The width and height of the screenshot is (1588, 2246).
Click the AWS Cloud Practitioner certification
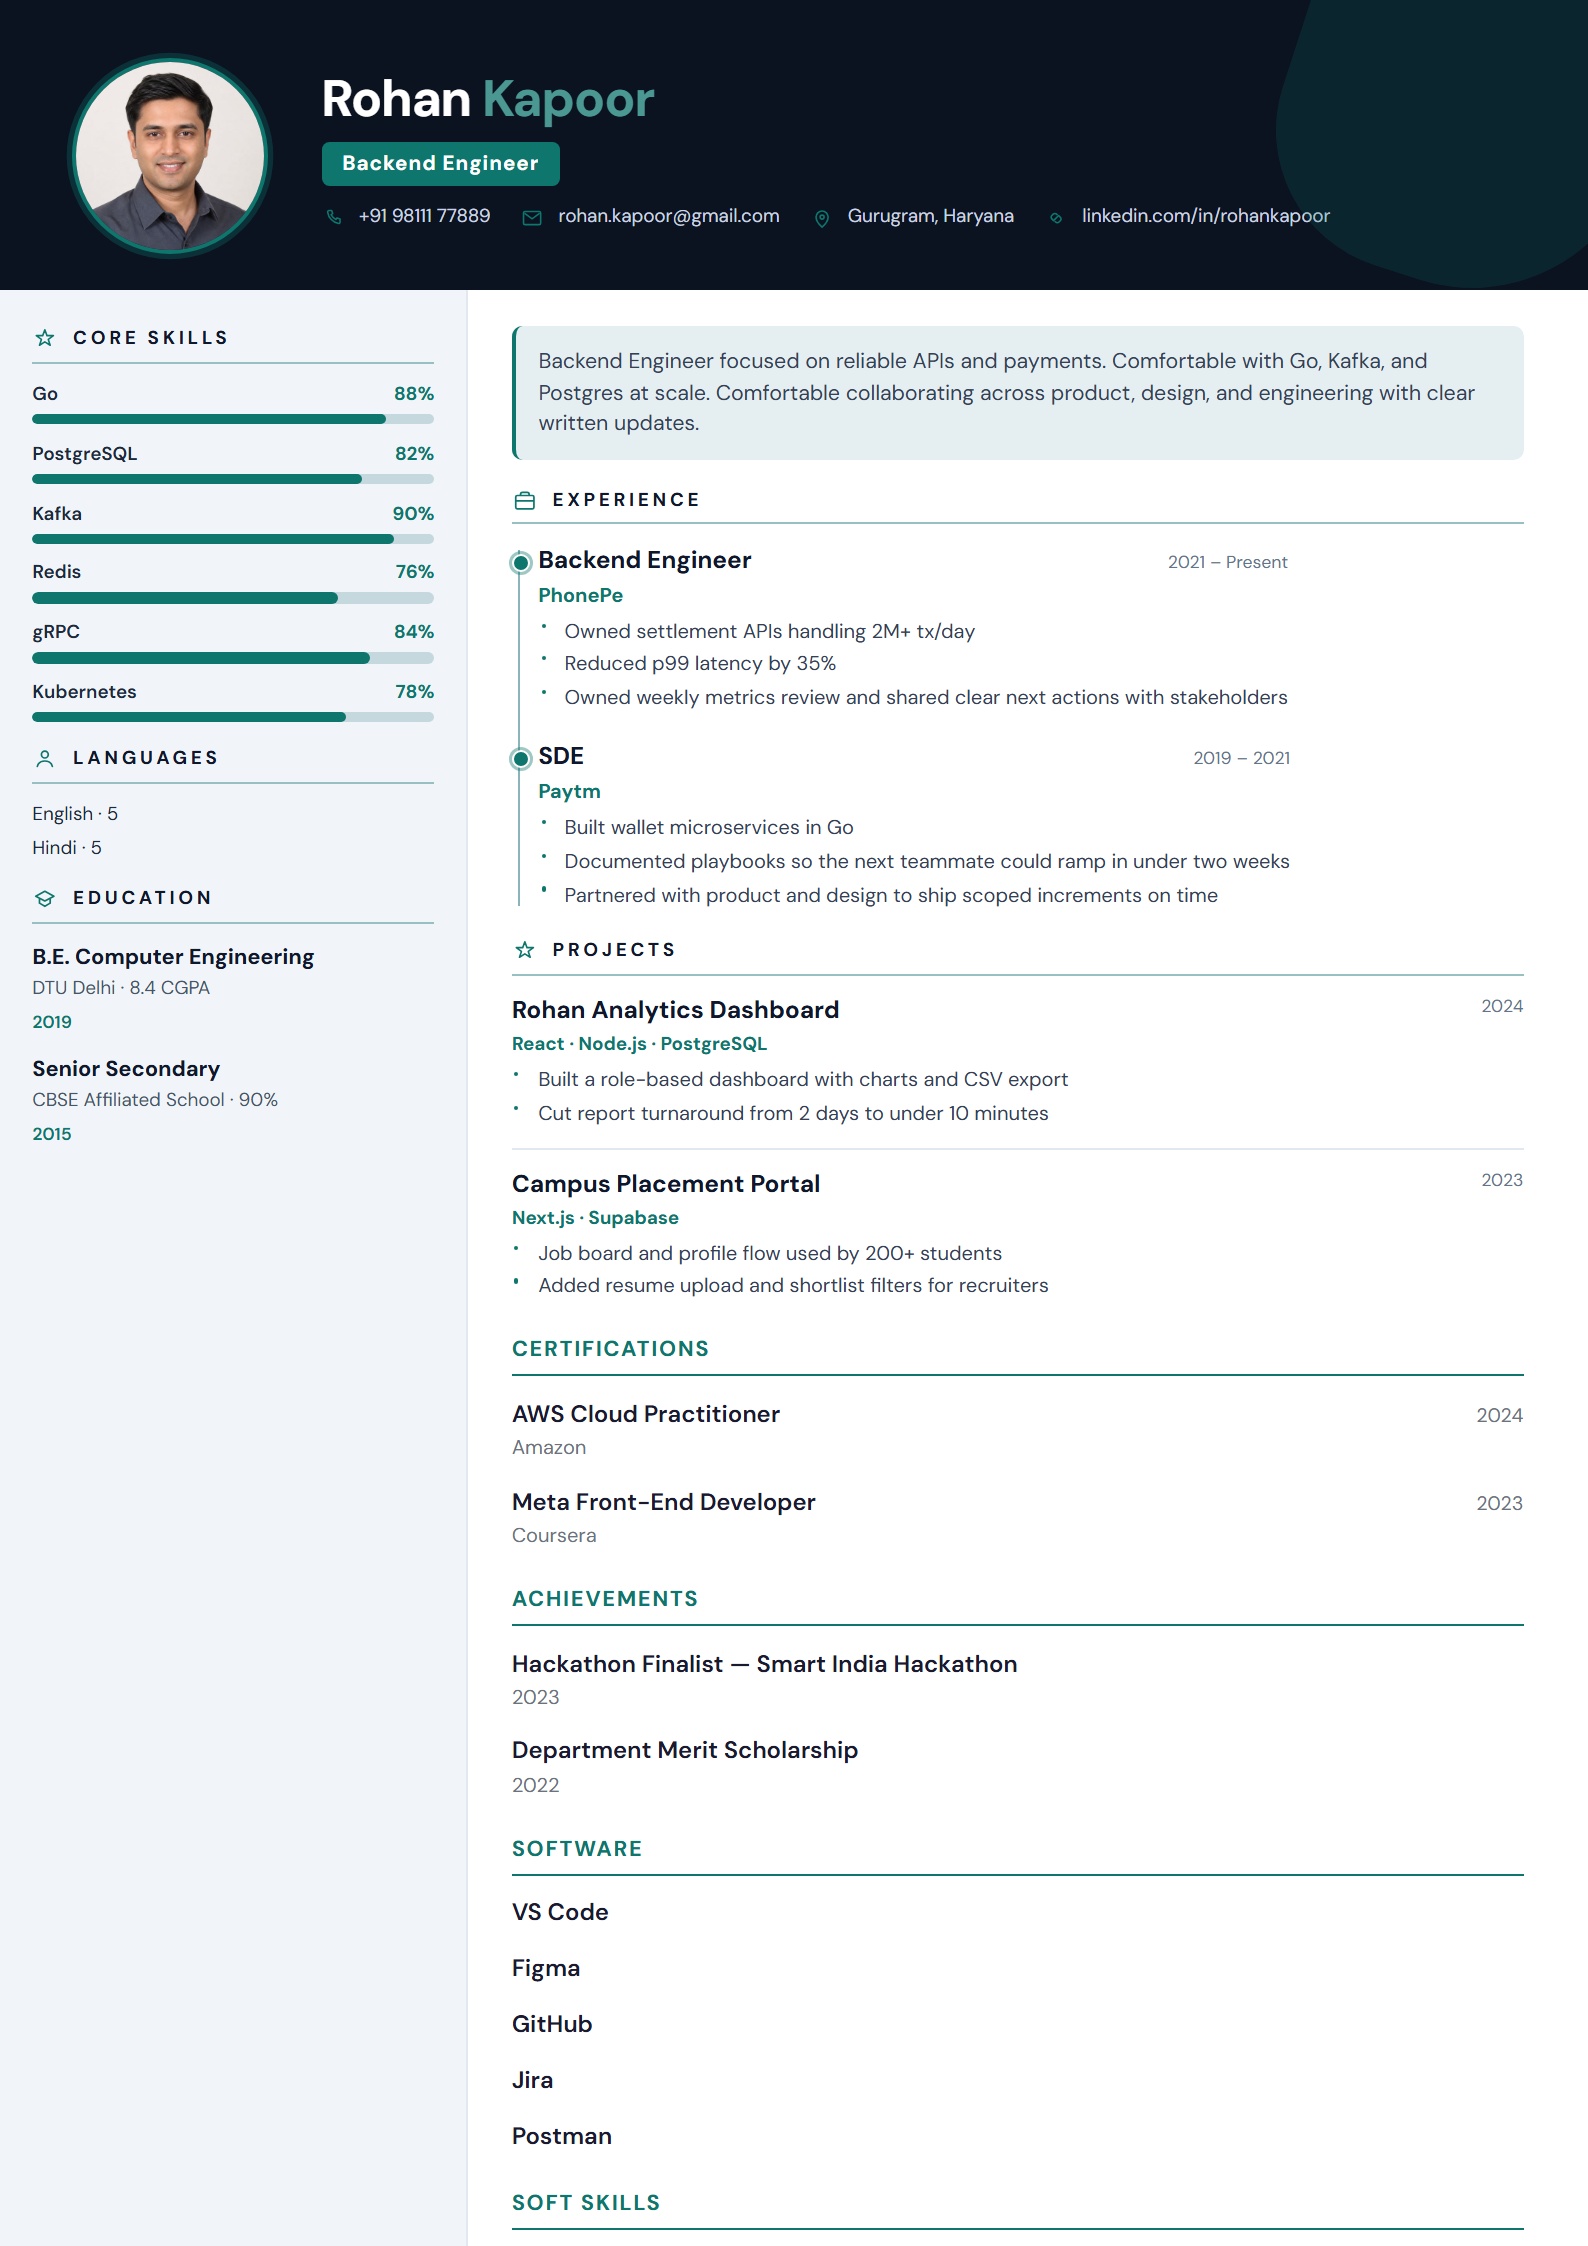646,1414
